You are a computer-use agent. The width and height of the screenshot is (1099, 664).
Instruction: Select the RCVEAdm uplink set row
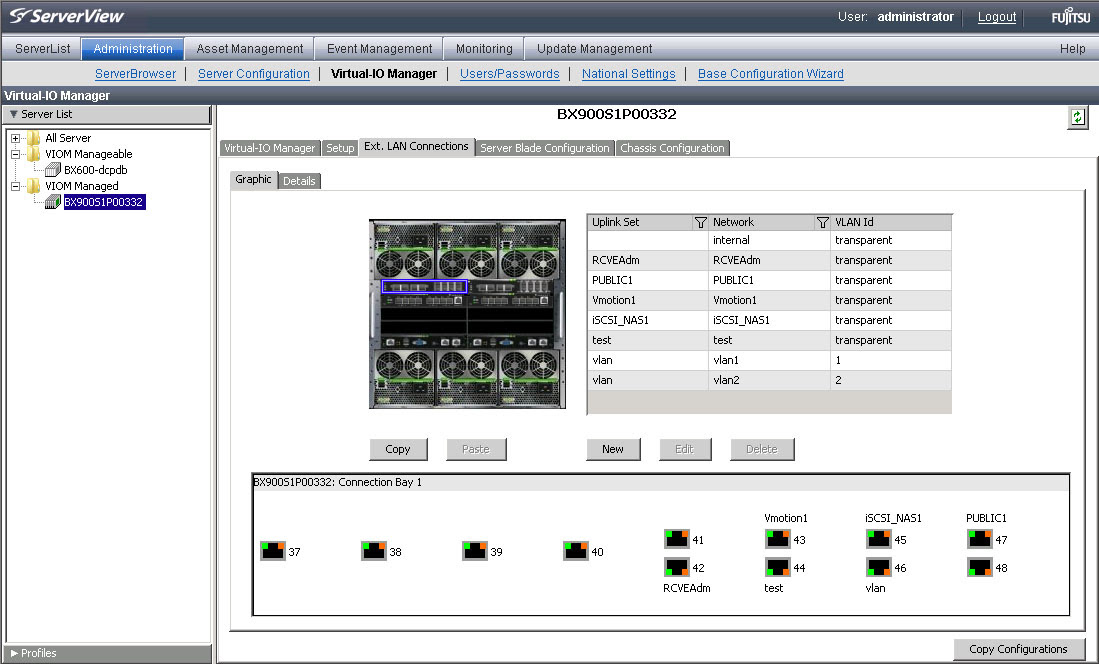(x=769, y=260)
